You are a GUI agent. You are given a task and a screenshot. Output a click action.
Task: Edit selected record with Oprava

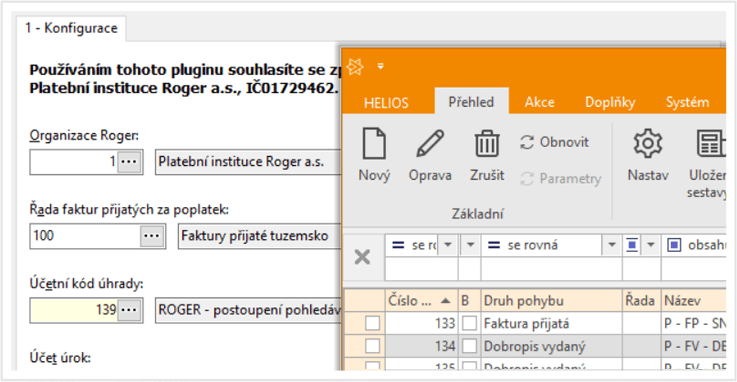pos(430,155)
